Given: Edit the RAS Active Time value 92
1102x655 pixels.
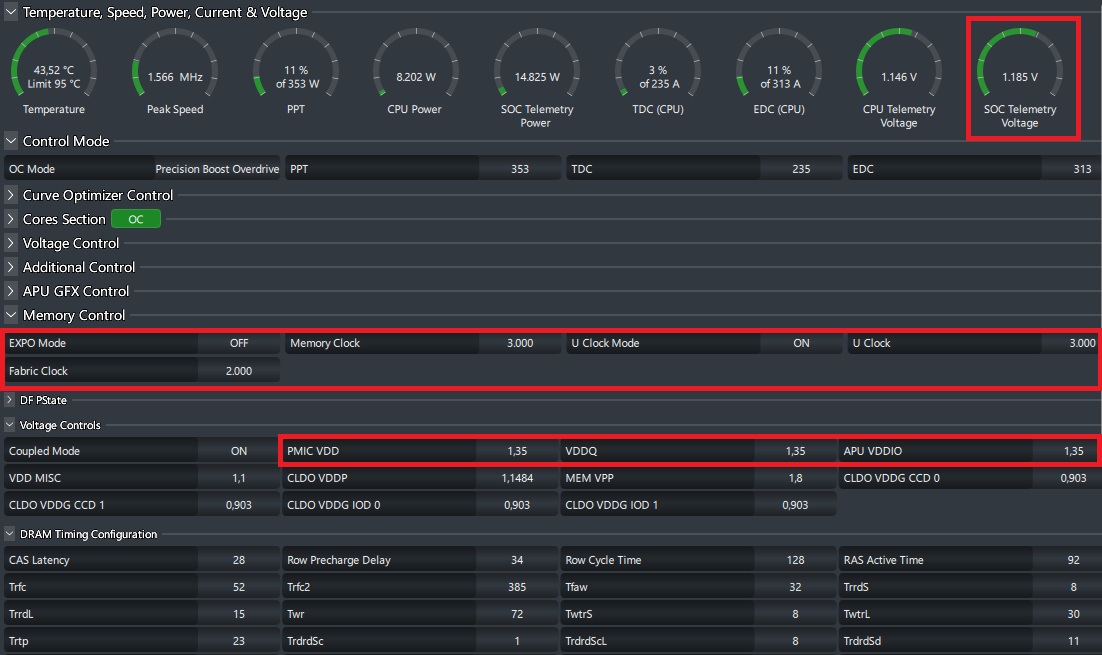Looking at the screenshot, I should (x=1067, y=560).
